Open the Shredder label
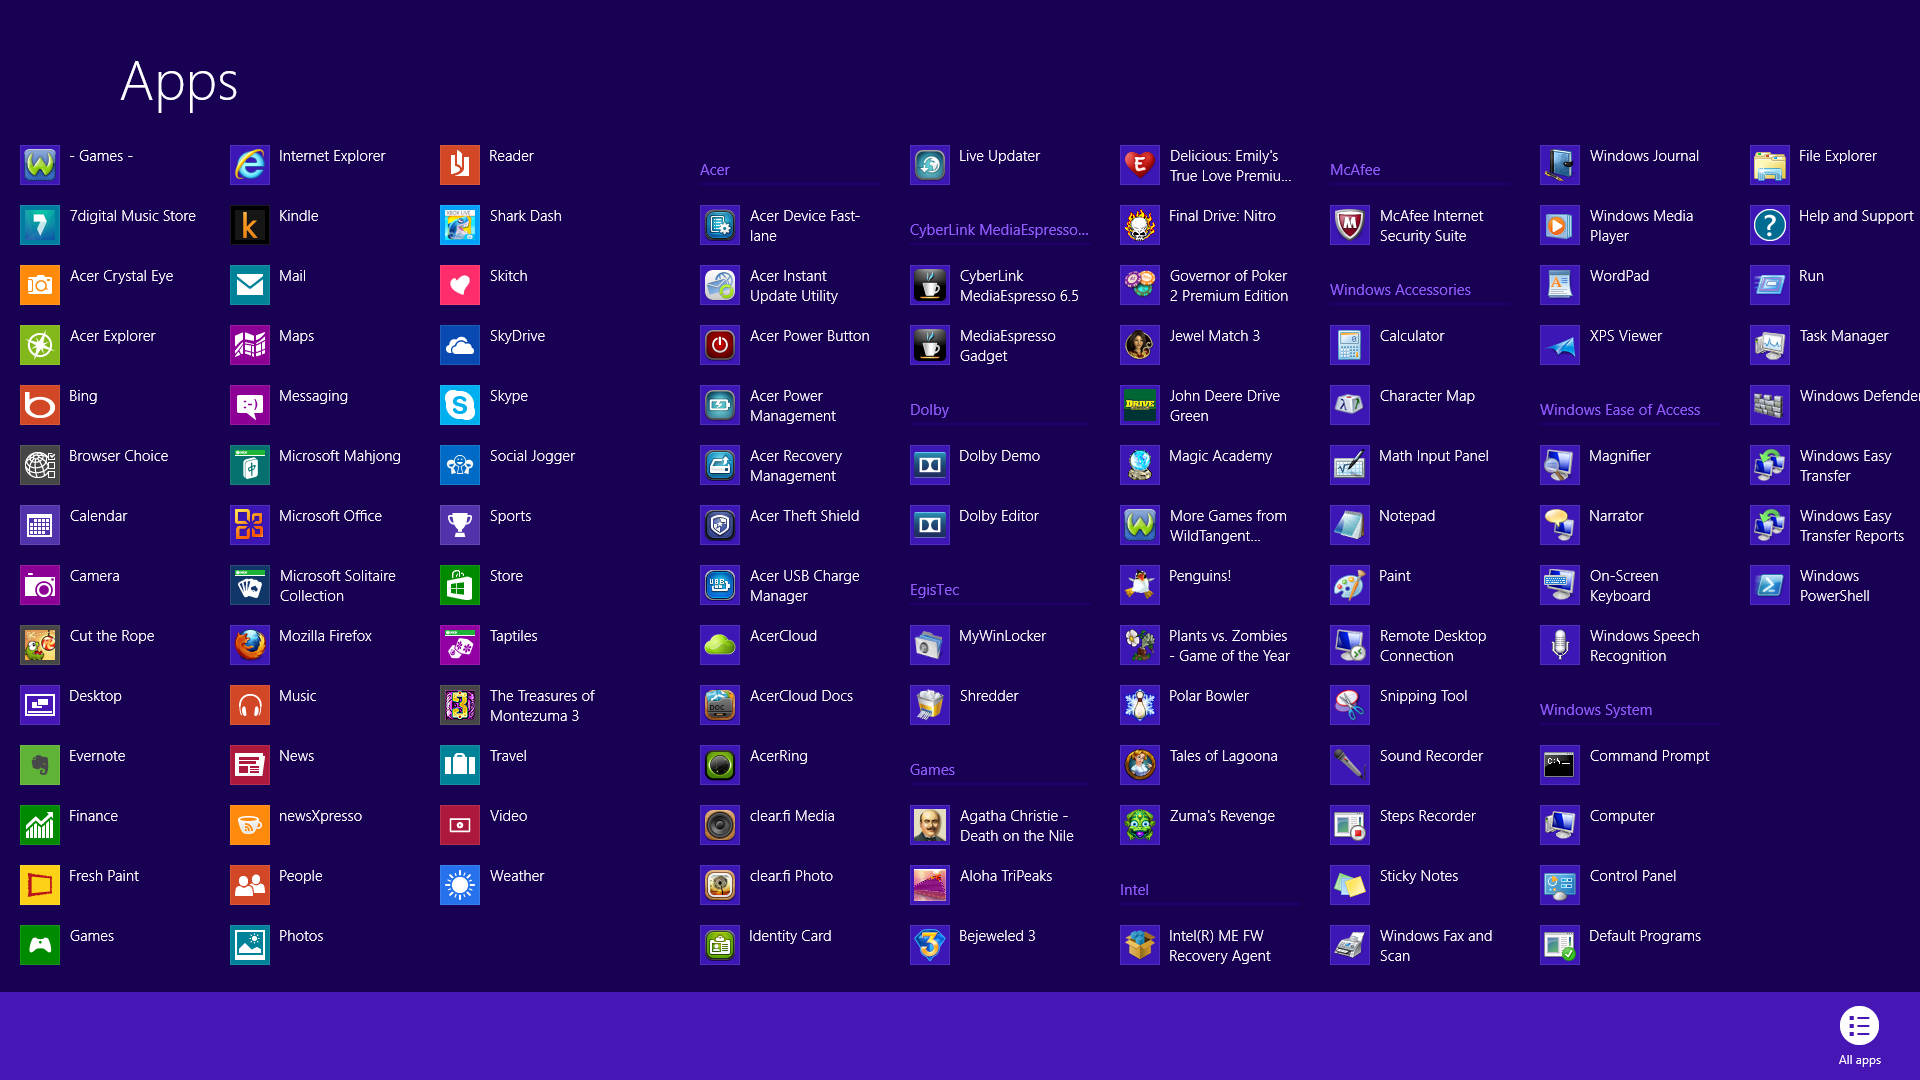 989,696
